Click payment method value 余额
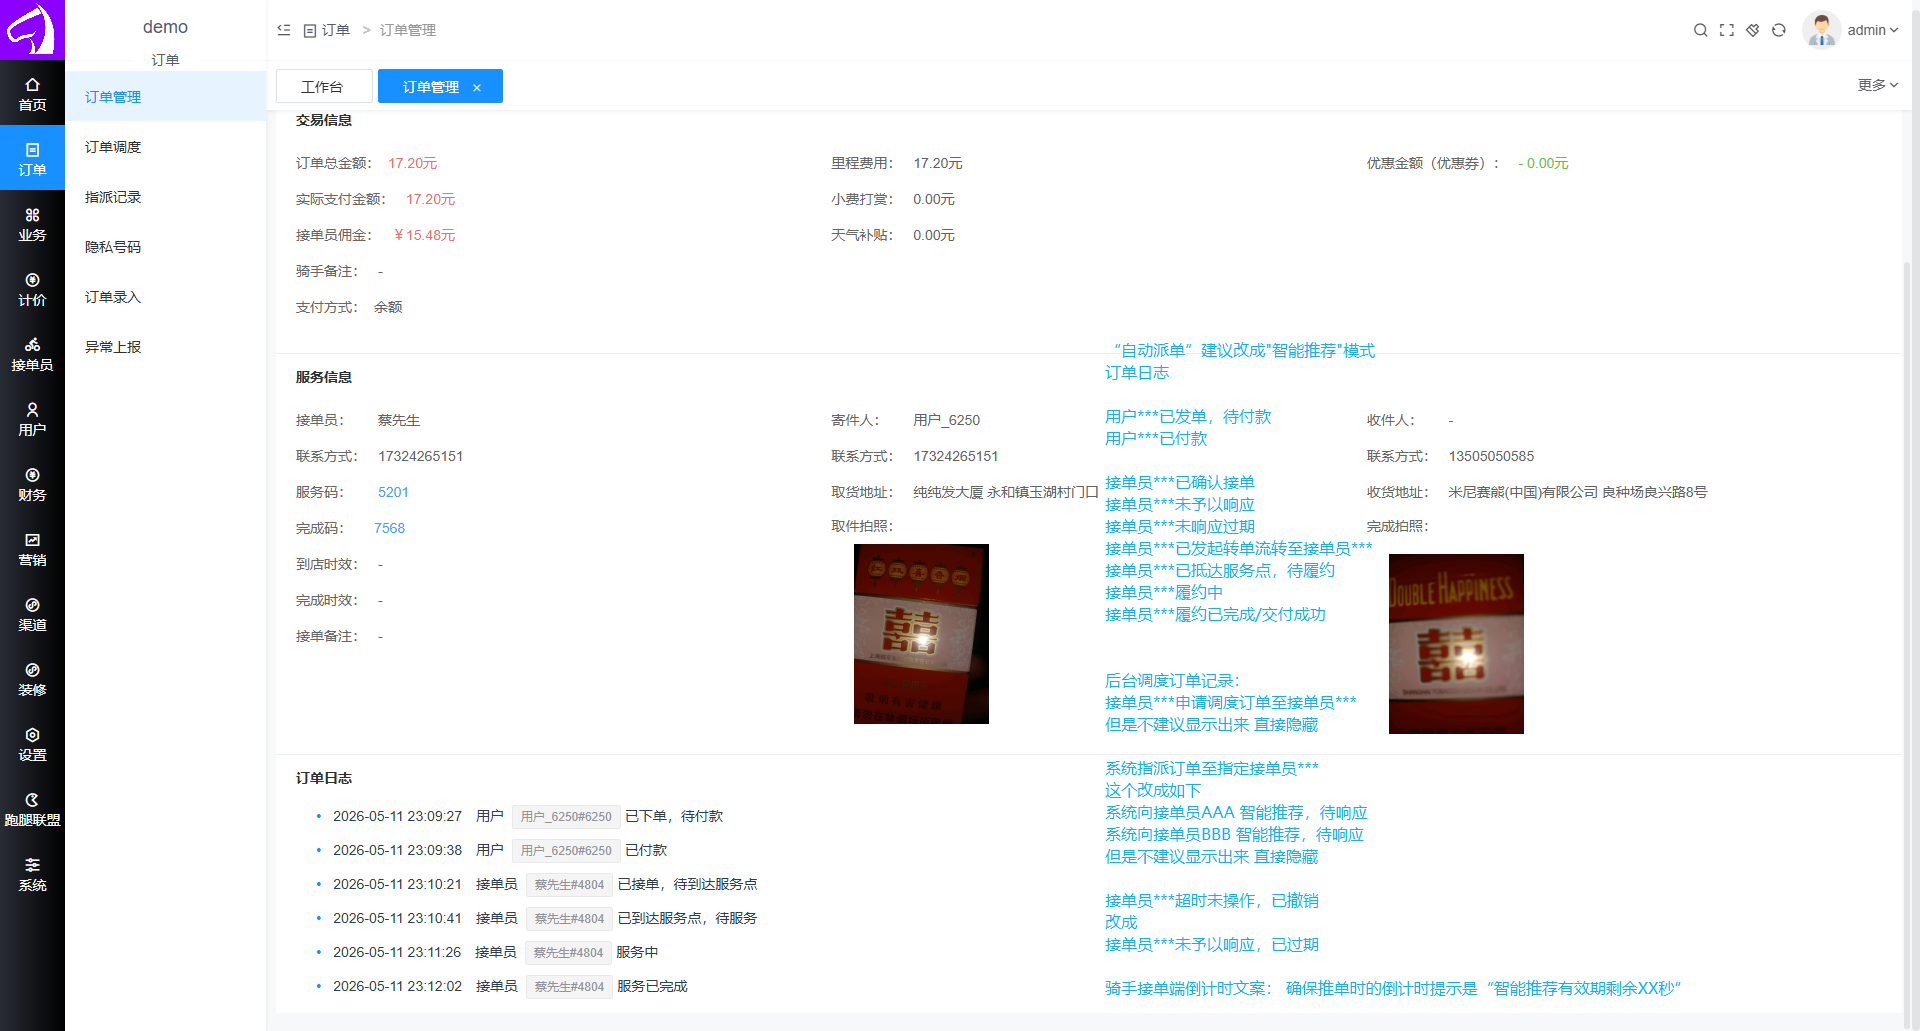Viewport: 1920px width, 1031px height. tap(388, 307)
